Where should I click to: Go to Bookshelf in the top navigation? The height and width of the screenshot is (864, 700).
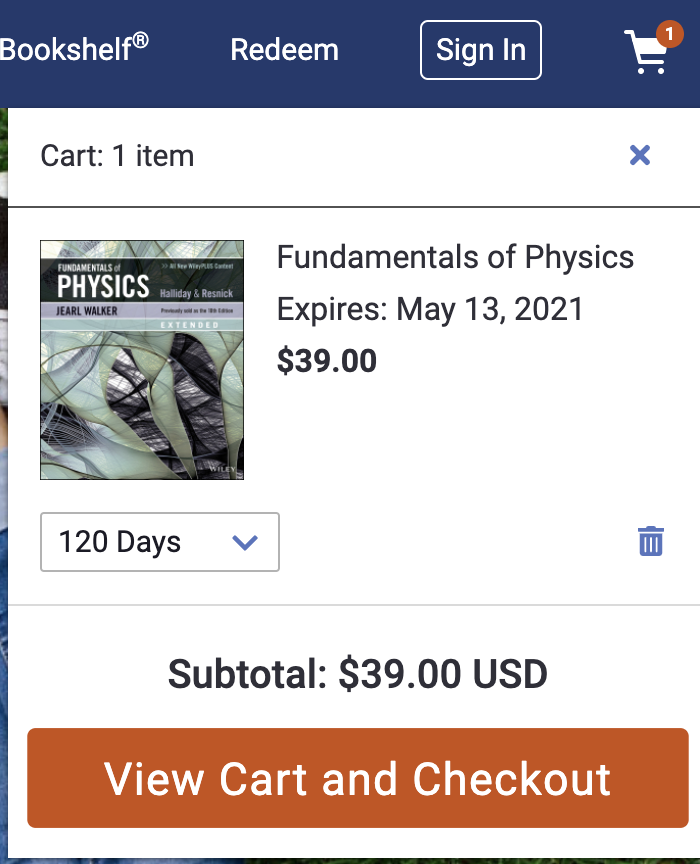74,49
